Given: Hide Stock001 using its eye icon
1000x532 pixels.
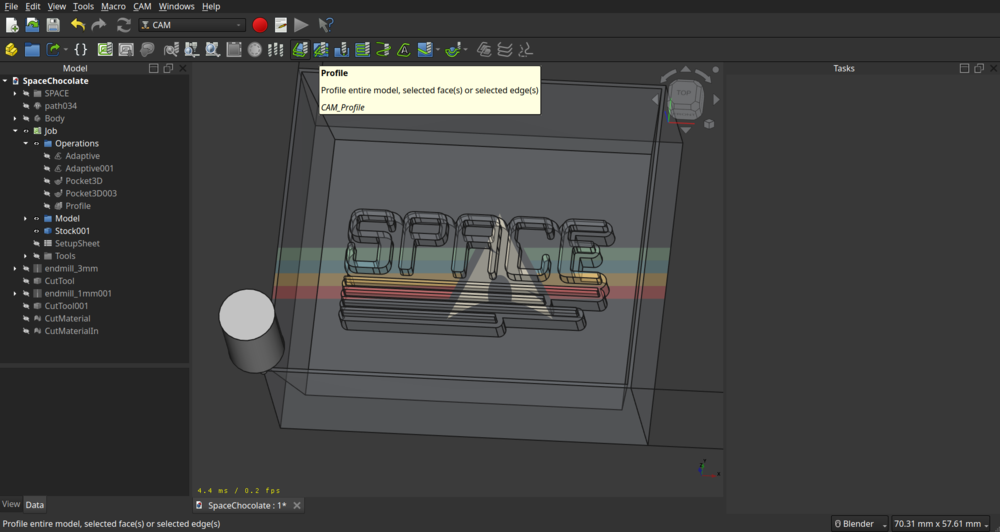Looking at the screenshot, I should point(36,231).
